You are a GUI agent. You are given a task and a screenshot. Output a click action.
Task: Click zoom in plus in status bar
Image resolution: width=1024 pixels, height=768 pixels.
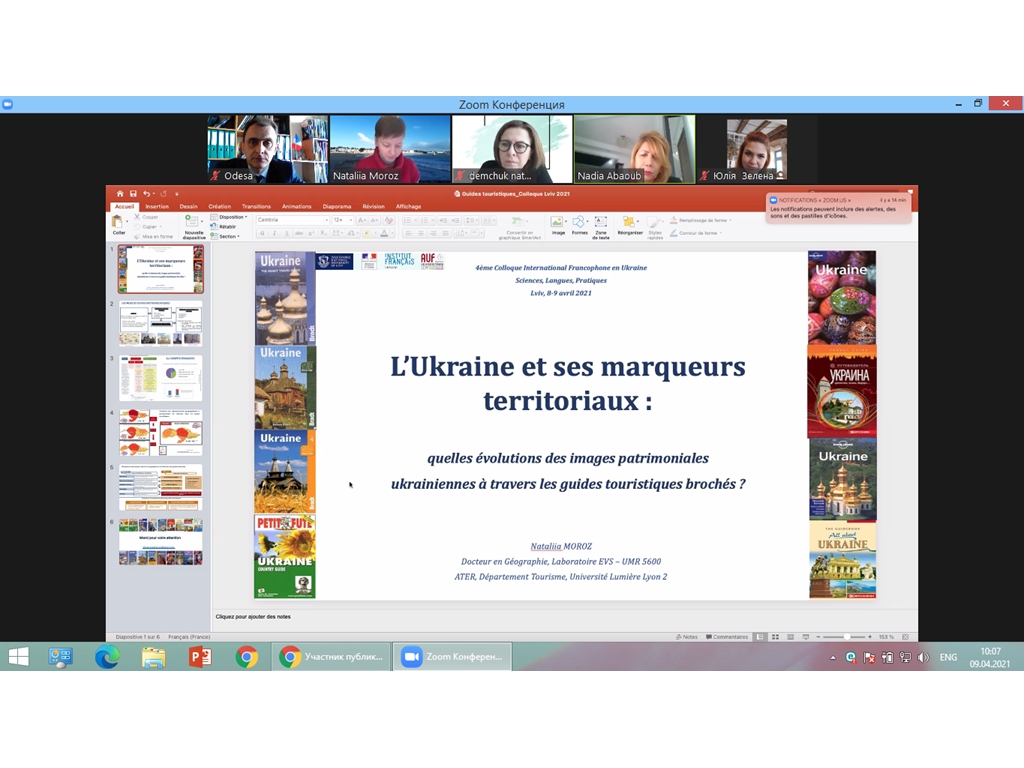(x=869, y=637)
